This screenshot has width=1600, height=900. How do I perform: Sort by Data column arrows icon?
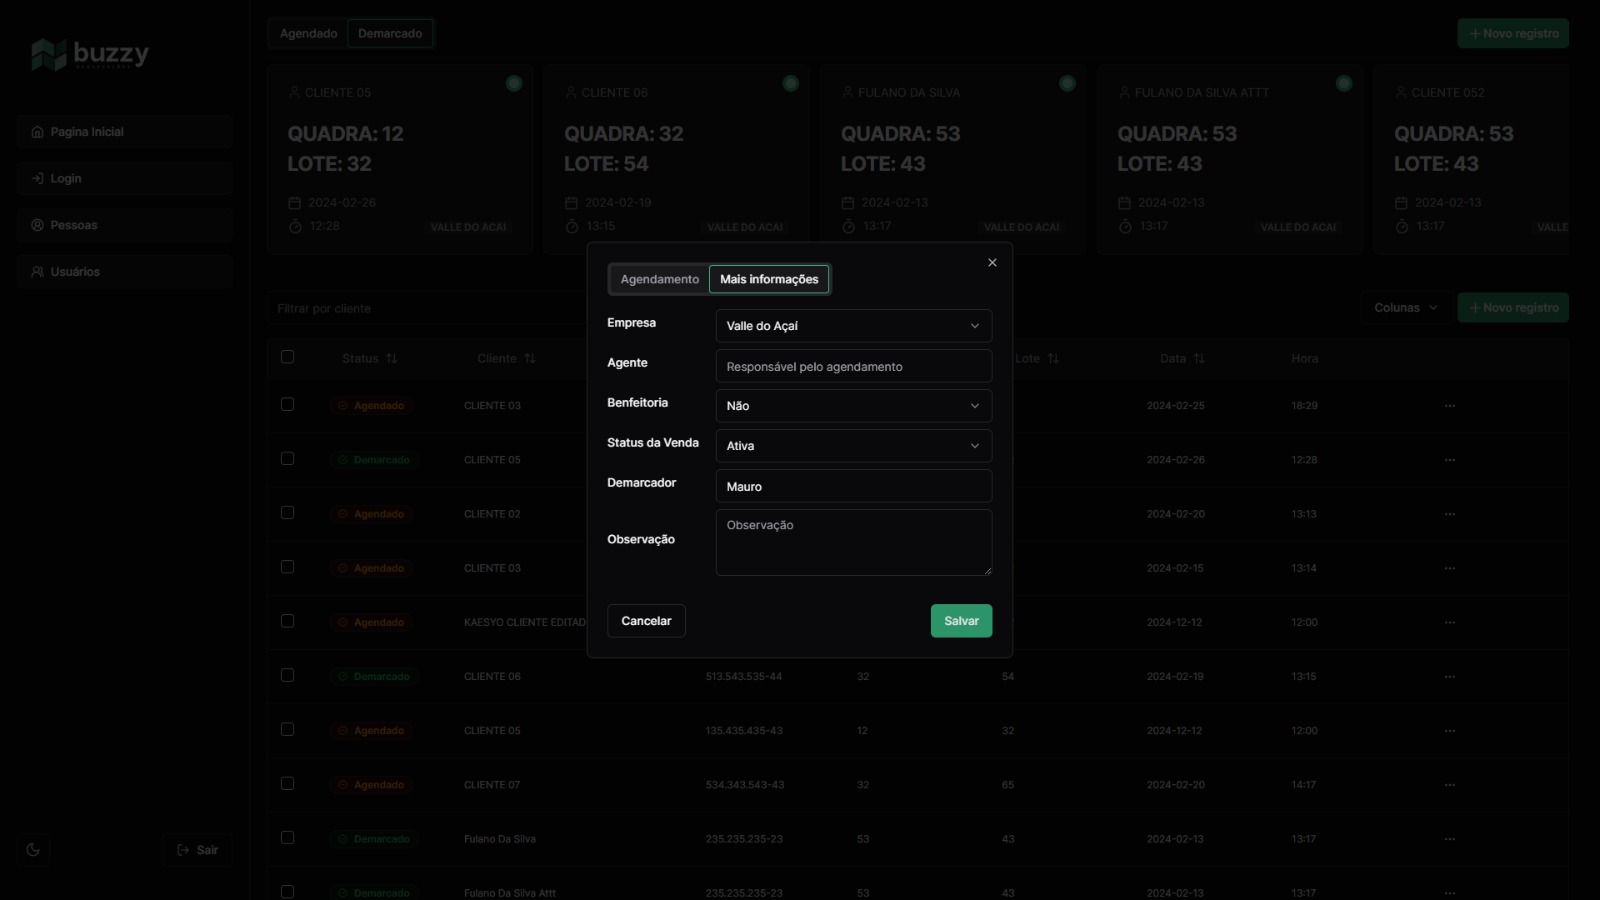1199,359
